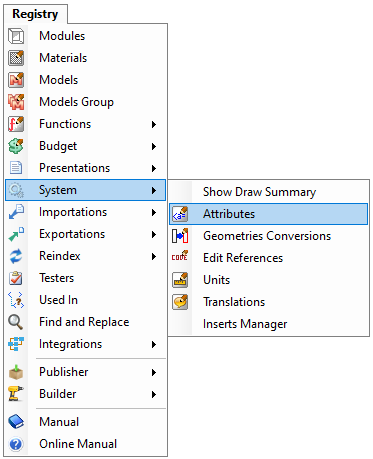The height and width of the screenshot is (459, 373).
Task: Click the Units ruler icon
Action: [180, 280]
